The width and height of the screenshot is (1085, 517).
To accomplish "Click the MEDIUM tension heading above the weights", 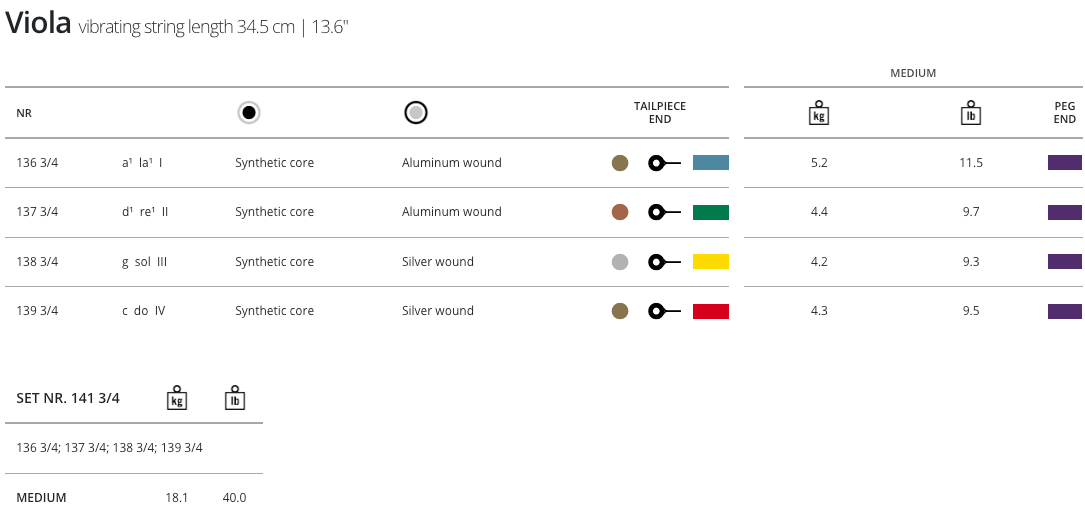I will pyautogui.click(x=913, y=73).
